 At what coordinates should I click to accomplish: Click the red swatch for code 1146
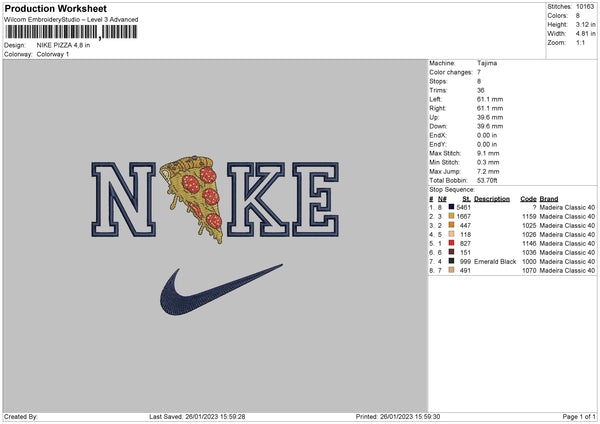click(x=451, y=243)
